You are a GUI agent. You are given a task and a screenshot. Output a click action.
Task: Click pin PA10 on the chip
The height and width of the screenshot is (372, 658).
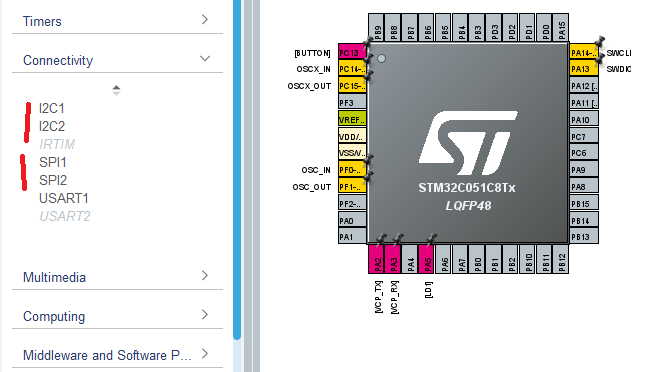[584, 119]
